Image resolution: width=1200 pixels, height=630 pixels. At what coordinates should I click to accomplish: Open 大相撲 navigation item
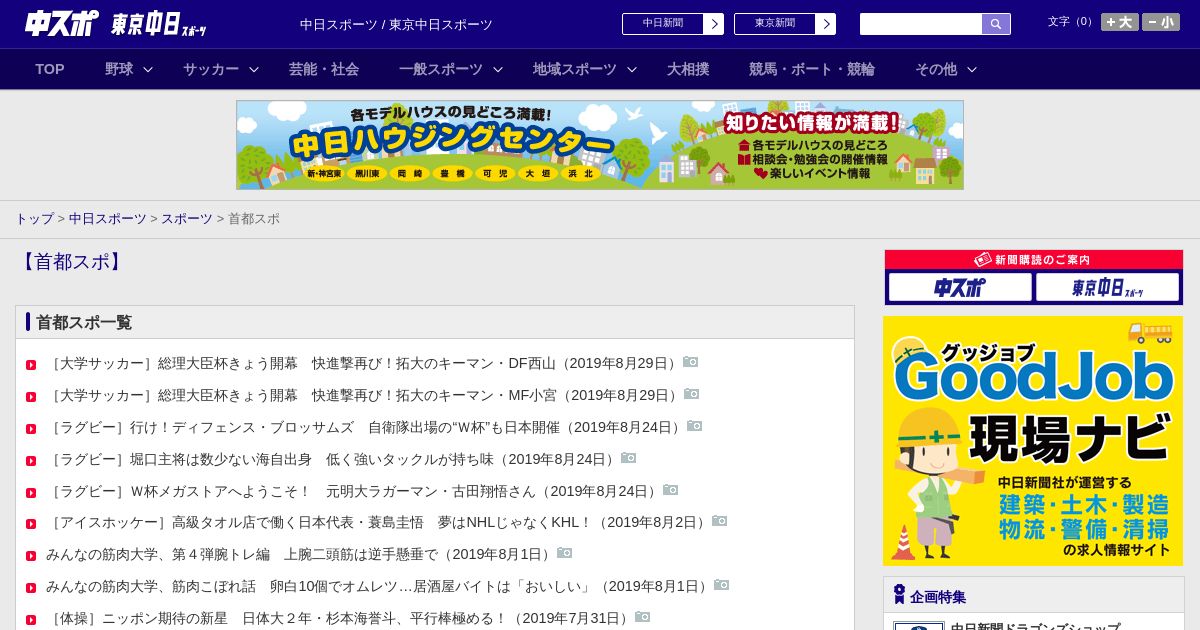pos(688,69)
